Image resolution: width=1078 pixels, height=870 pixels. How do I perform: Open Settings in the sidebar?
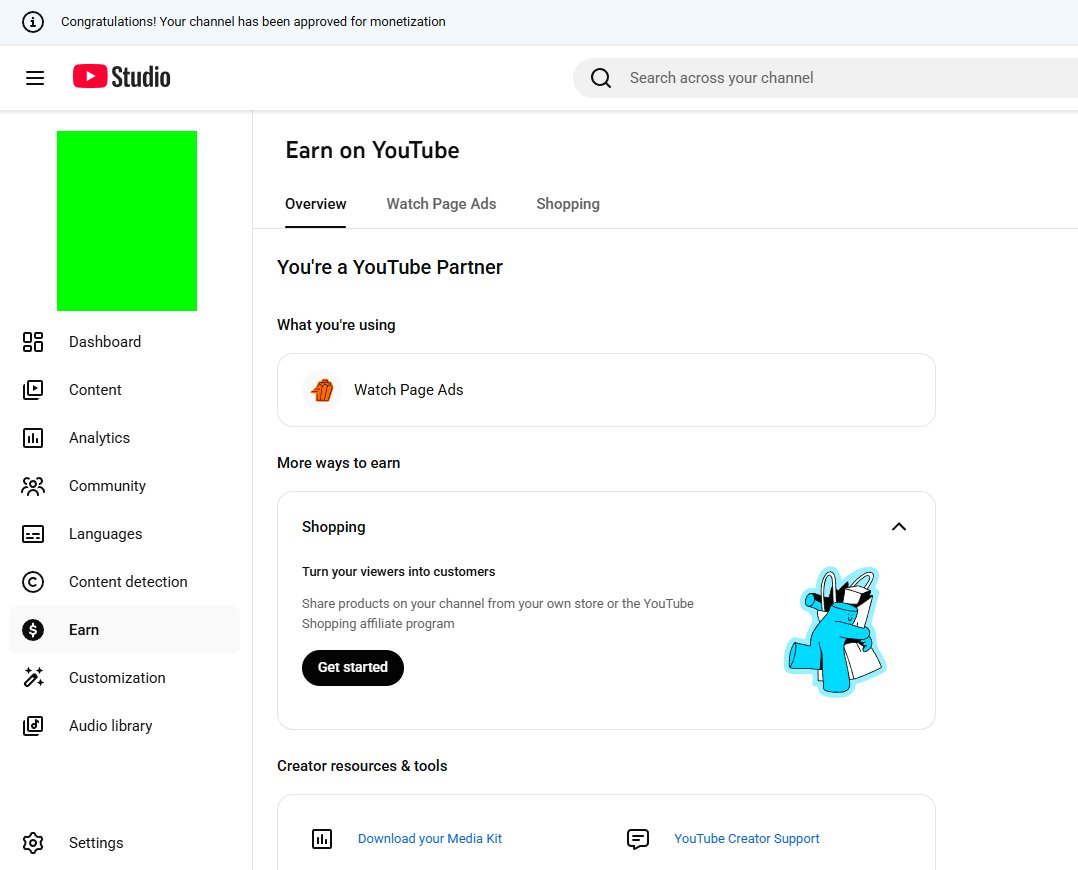124,842
